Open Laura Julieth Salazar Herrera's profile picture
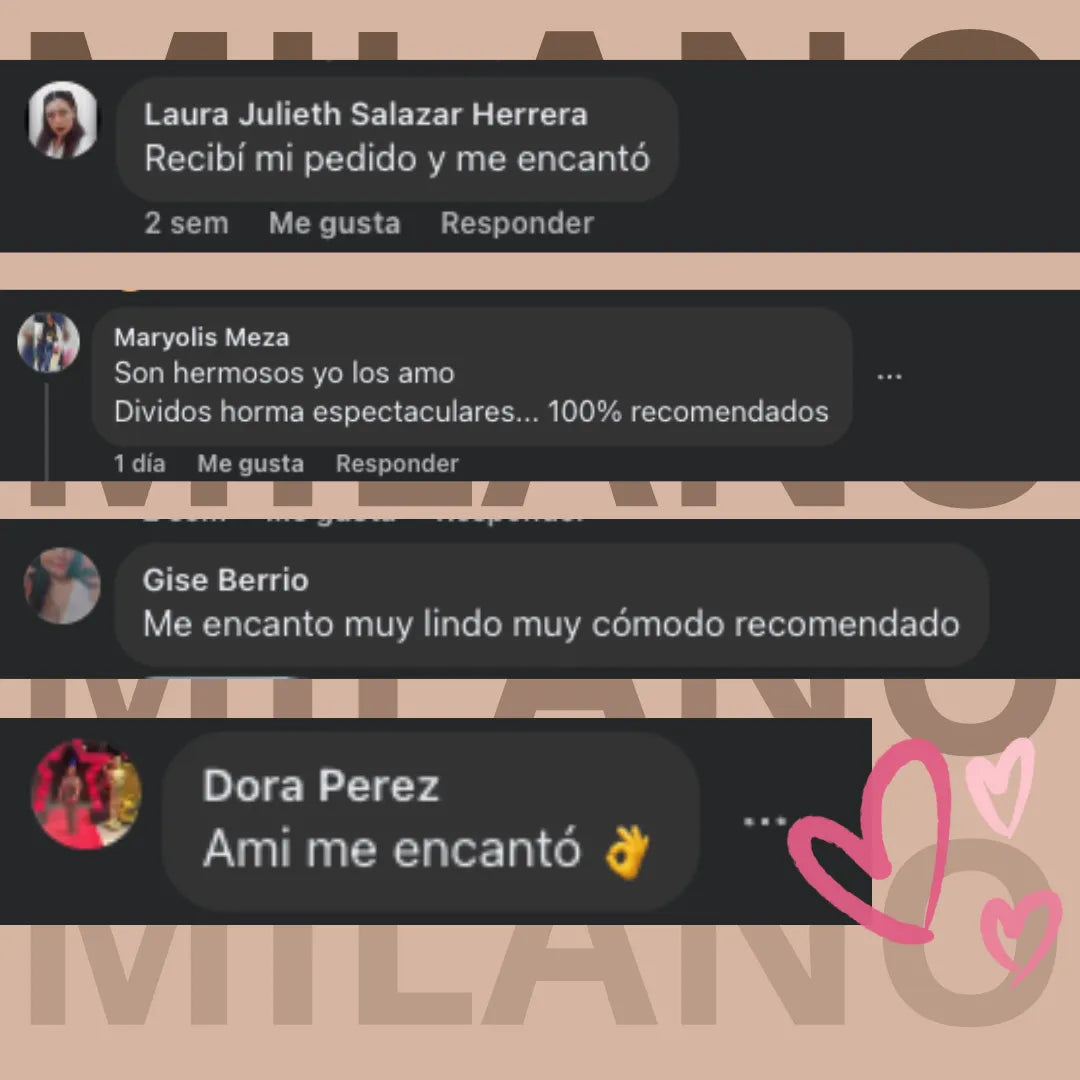 [x=62, y=120]
